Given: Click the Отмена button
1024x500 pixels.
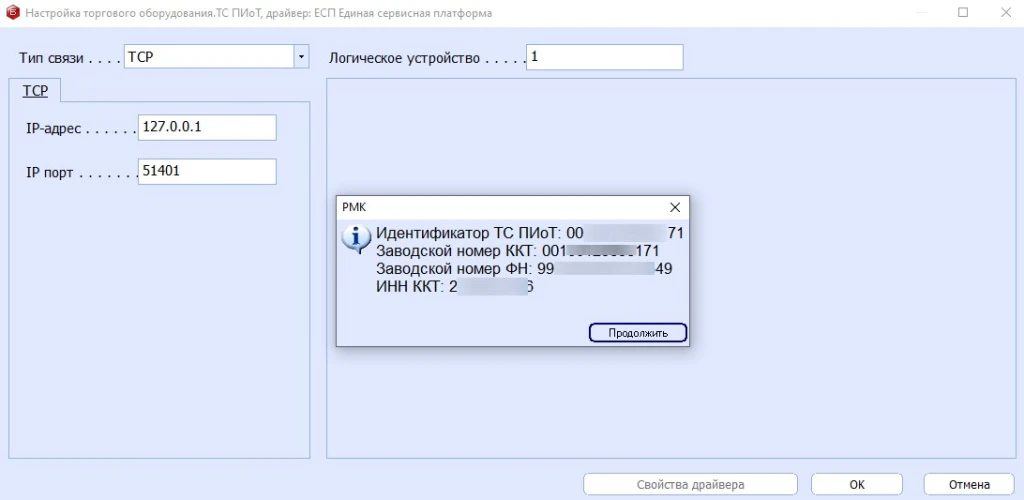Looking at the screenshot, I should click(x=968, y=485).
